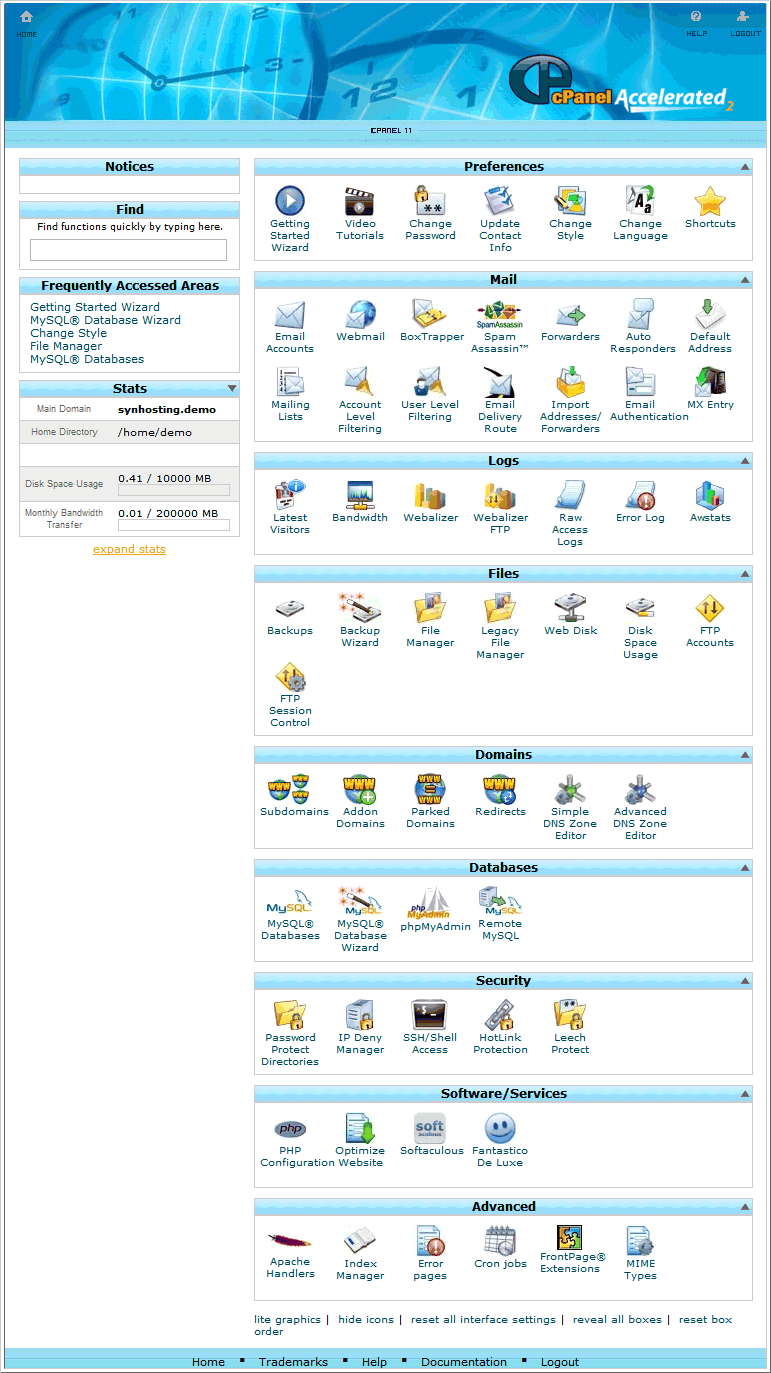Open Trademarks in footer bar
Image resolution: width=771 pixels, height=1373 pixels.
coord(293,1362)
